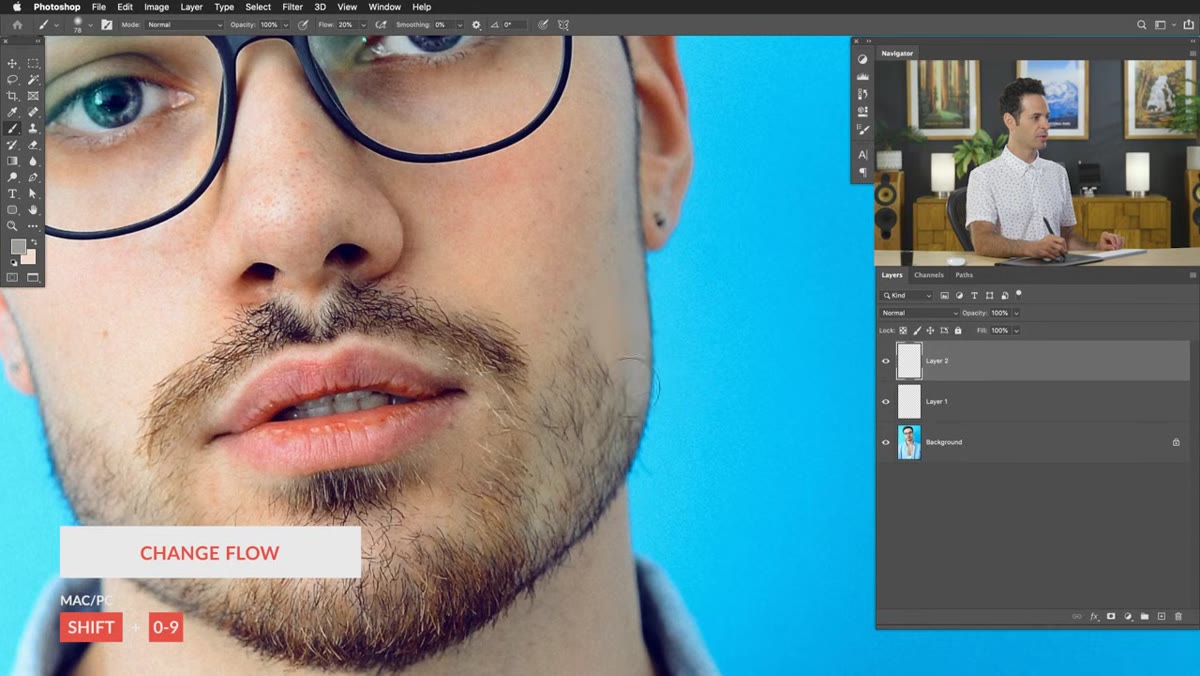Open tool preset picker arrow
This screenshot has height=676, width=1200.
55,24
